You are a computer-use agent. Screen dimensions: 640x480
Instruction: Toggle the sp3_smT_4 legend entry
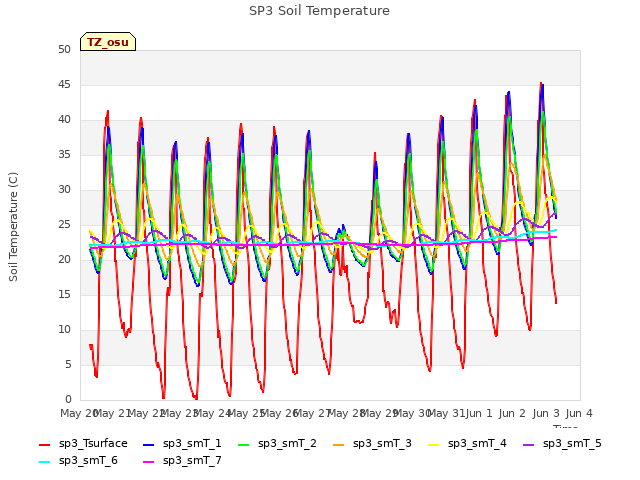[x=467, y=444]
